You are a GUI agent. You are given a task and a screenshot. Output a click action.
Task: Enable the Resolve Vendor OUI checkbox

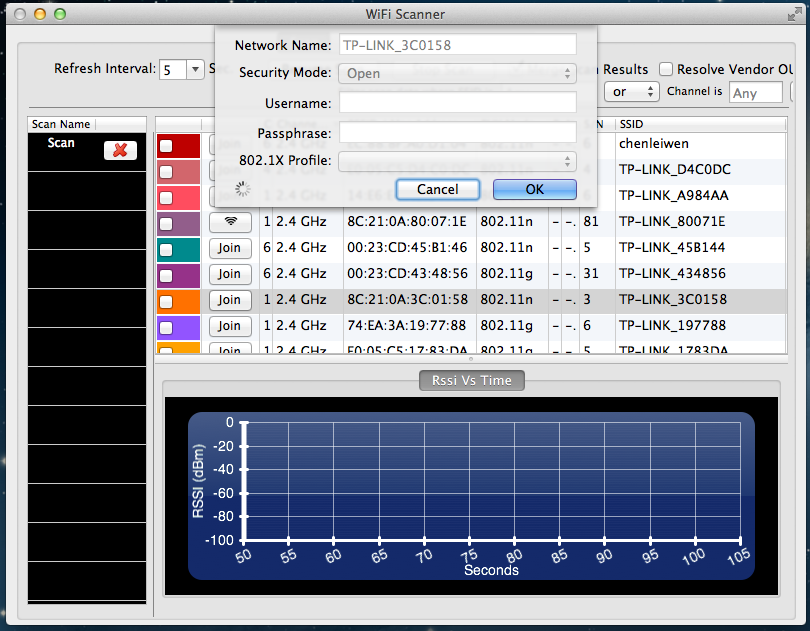coord(666,69)
